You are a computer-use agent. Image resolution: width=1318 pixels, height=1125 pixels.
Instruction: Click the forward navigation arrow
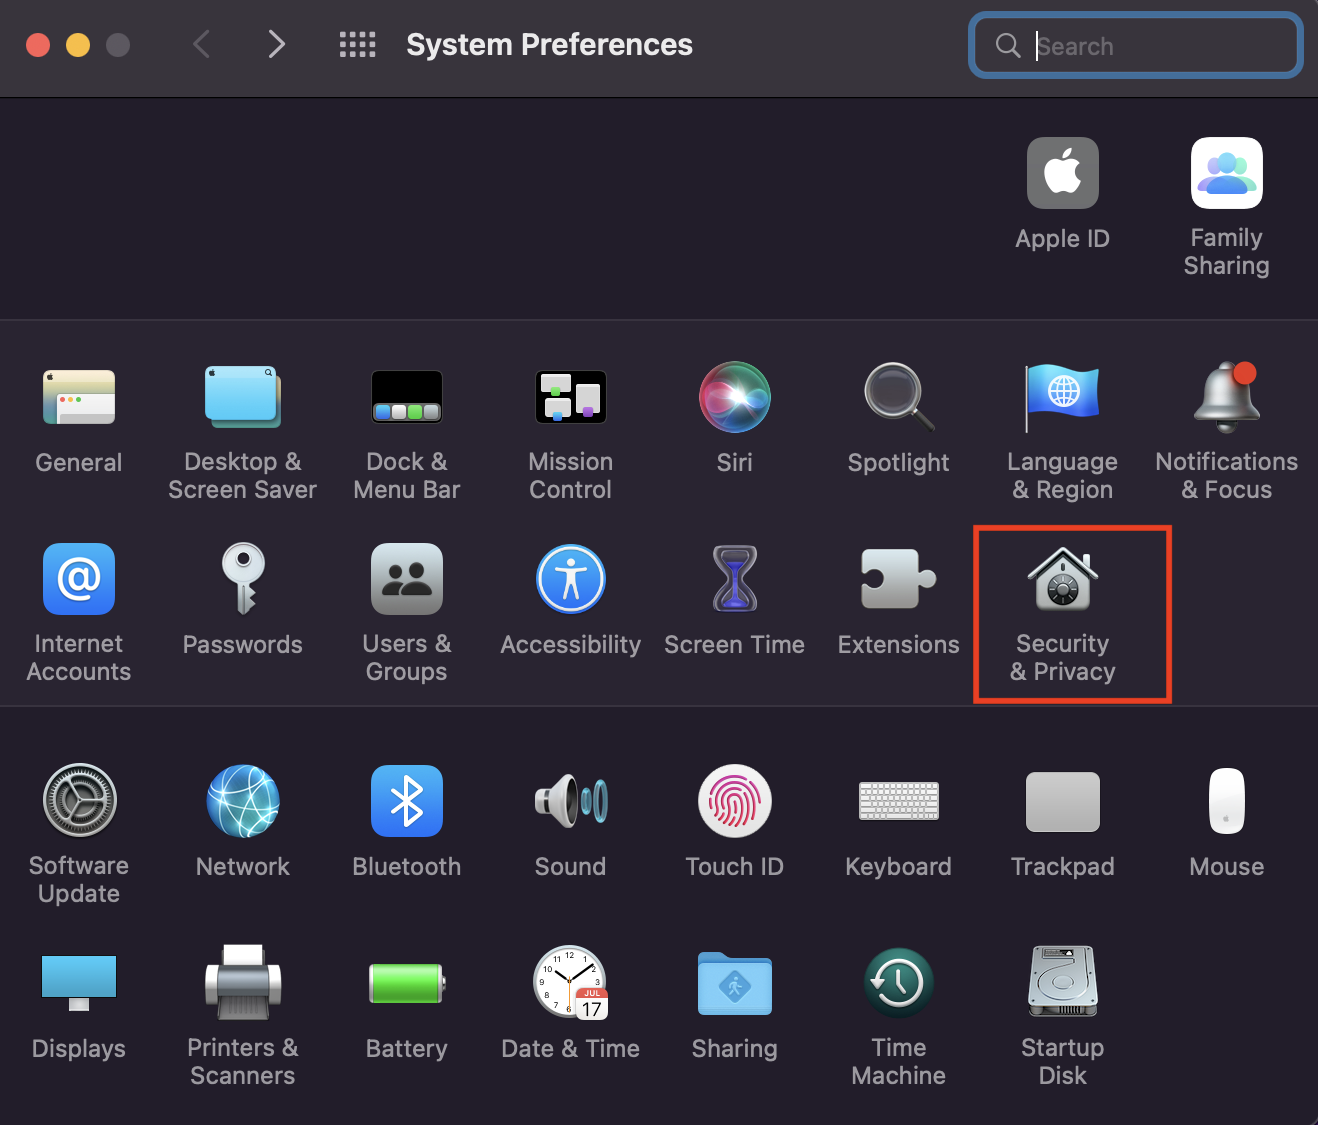point(277,44)
